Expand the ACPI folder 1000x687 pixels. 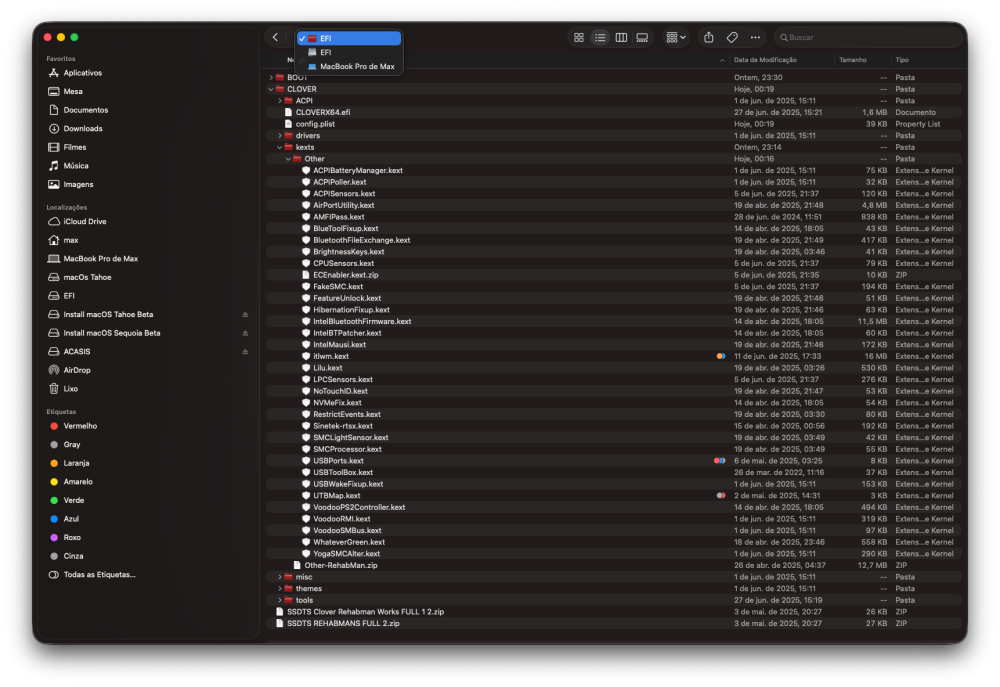[280, 101]
